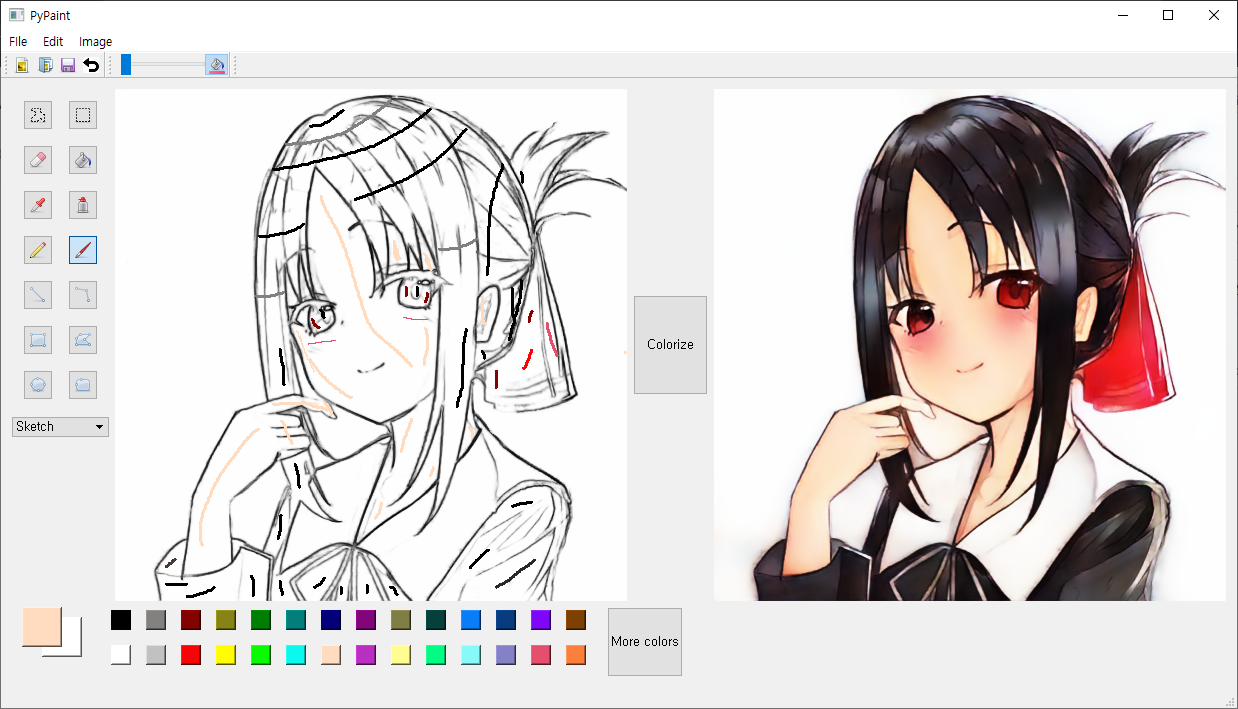This screenshot has height=709, width=1238.
Task: Pick the teal color swatch
Action: pyautogui.click(x=296, y=620)
